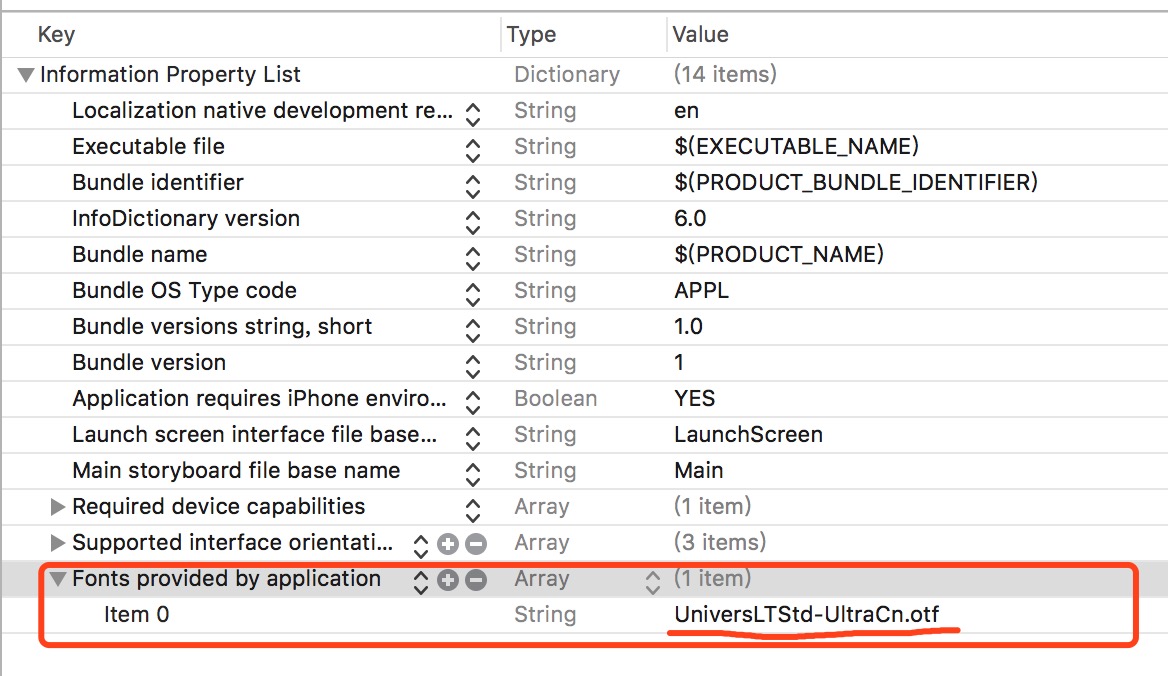
Task: Open key stepper for Bundle identifier
Action: 472,186
